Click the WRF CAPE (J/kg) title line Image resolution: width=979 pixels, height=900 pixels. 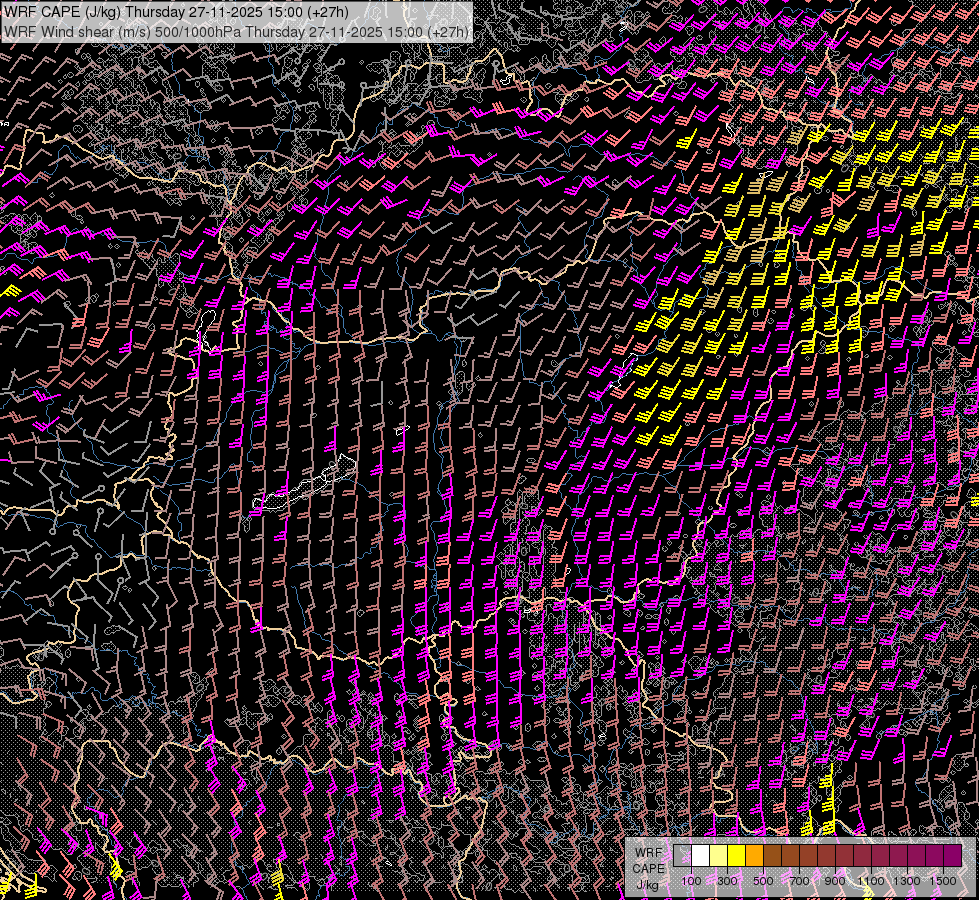click(177, 12)
